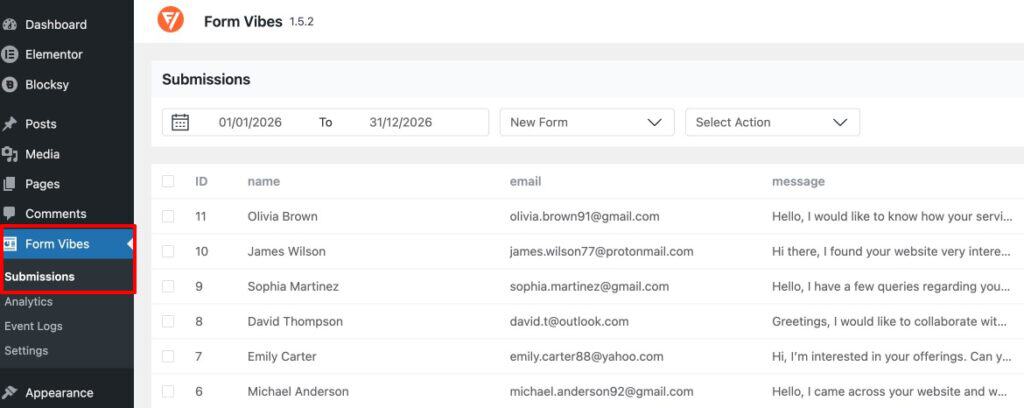
Task: Click the Media sidebar icon
Action: click(x=9, y=154)
